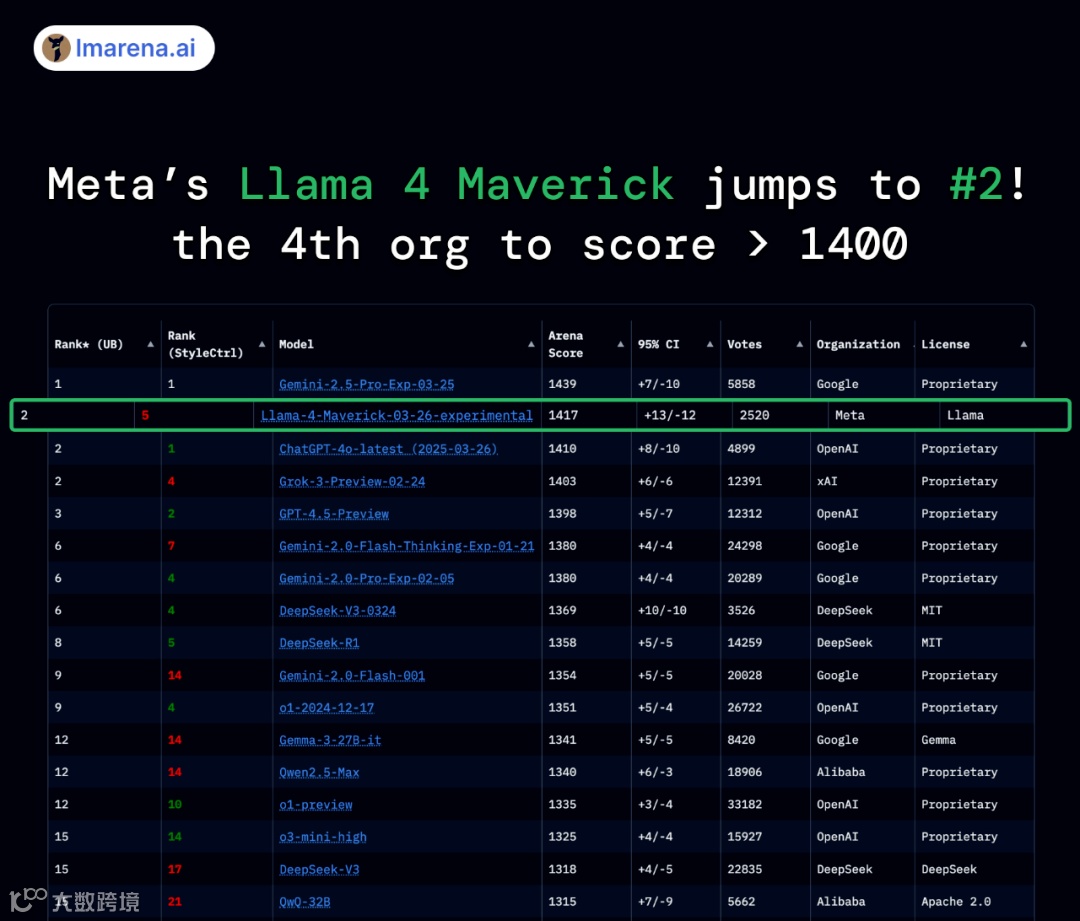
Task: Select StyleCtrl rank 10 in o1-preview row
Action: pos(175,805)
